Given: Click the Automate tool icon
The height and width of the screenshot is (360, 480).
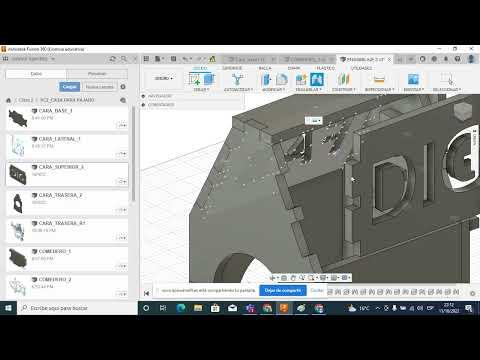Looking at the screenshot, I should (237, 79).
